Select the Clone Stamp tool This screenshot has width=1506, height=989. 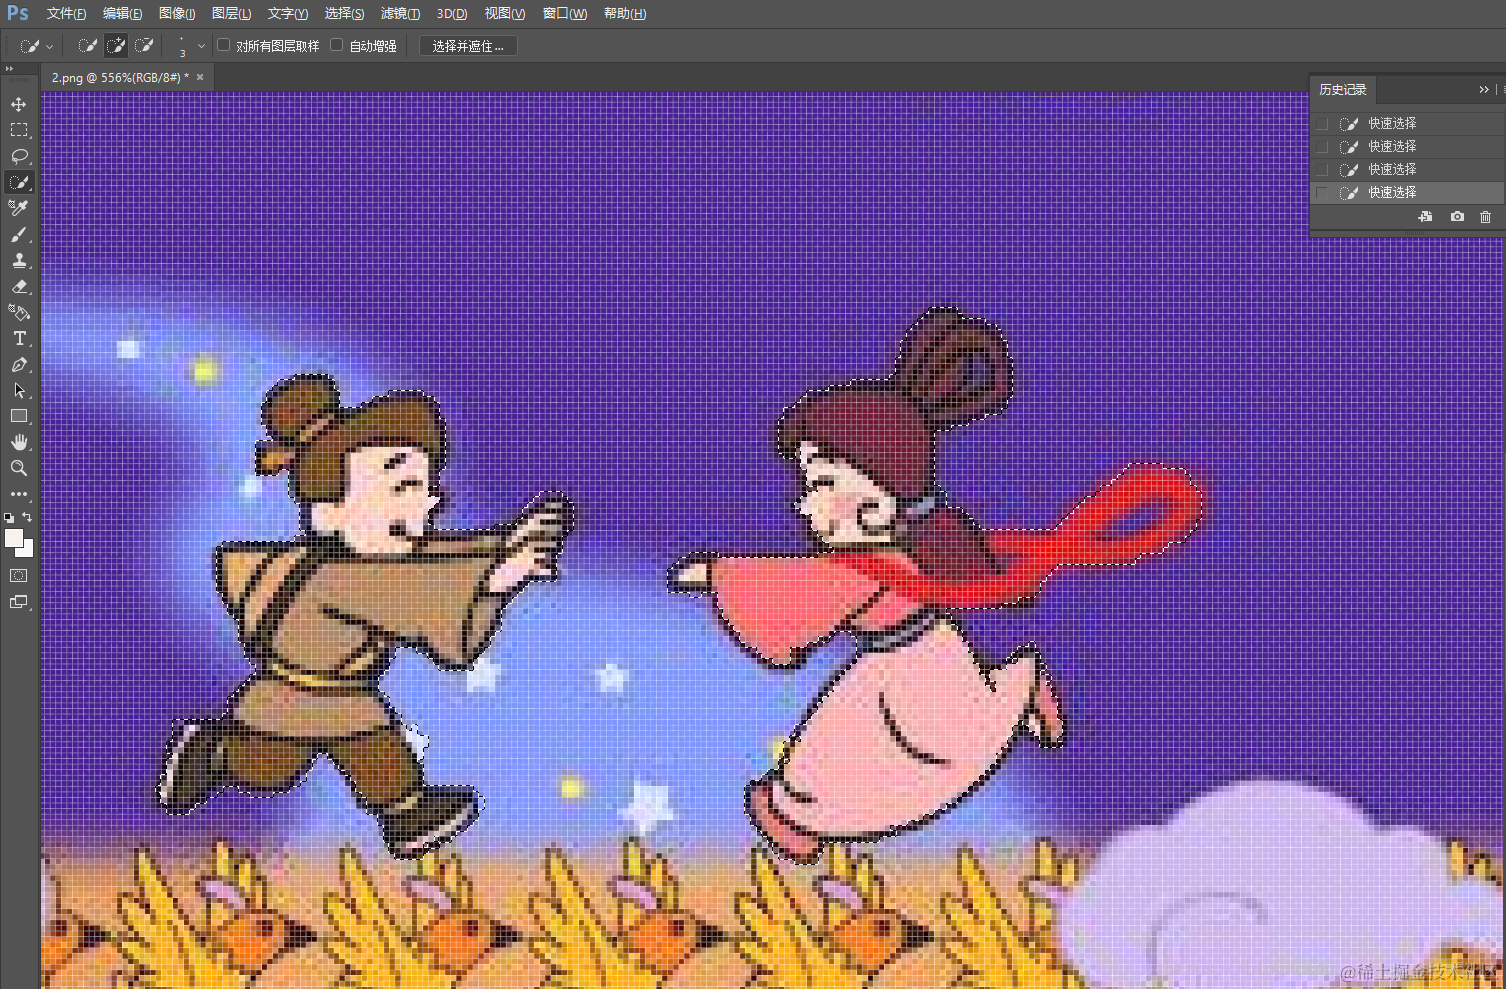[19, 260]
